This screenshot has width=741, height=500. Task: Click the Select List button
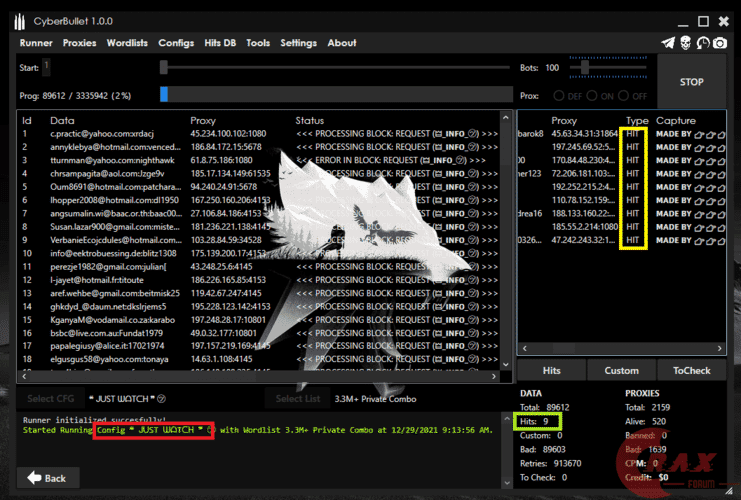(x=298, y=398)
